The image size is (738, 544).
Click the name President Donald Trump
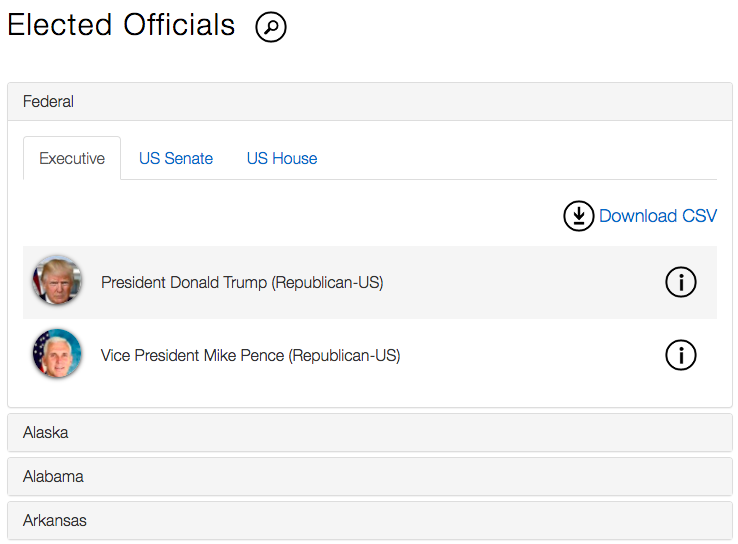click(184, 283)
